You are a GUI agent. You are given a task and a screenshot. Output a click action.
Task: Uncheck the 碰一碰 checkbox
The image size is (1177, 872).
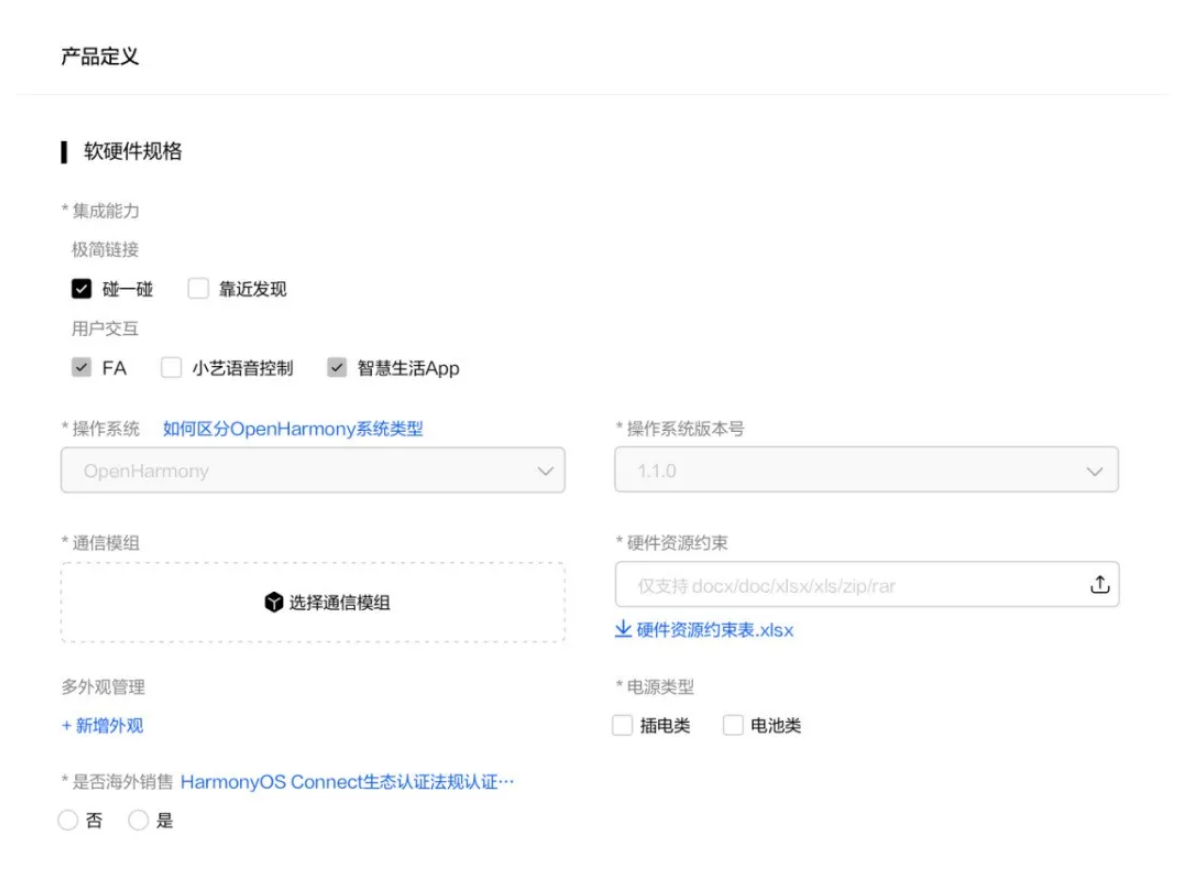(x=80, y=288)
